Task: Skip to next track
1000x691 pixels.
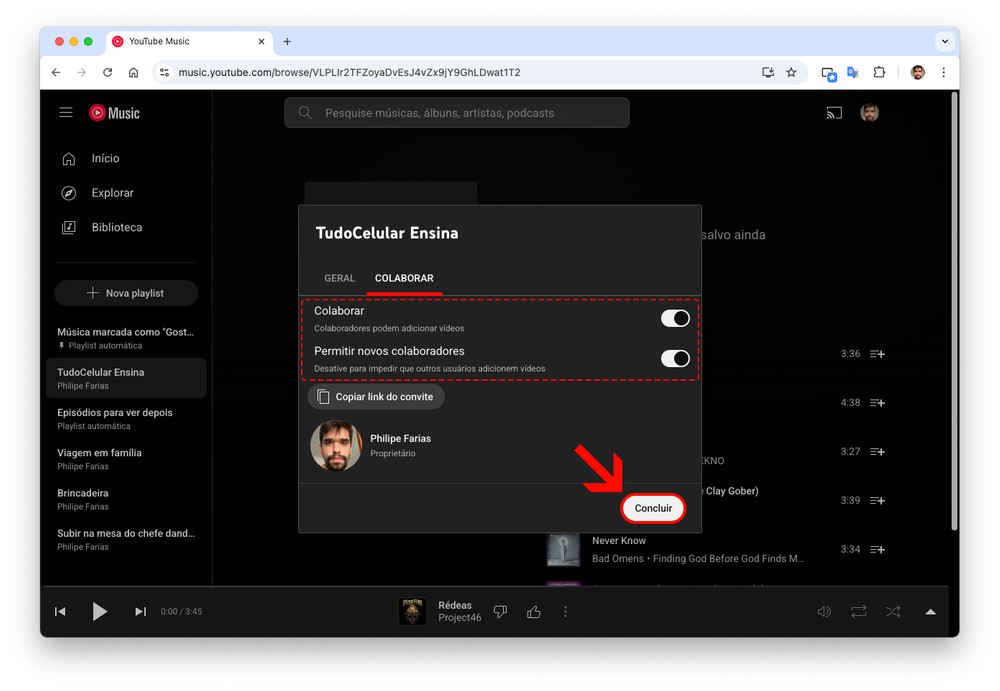Action: pos(140,612)
